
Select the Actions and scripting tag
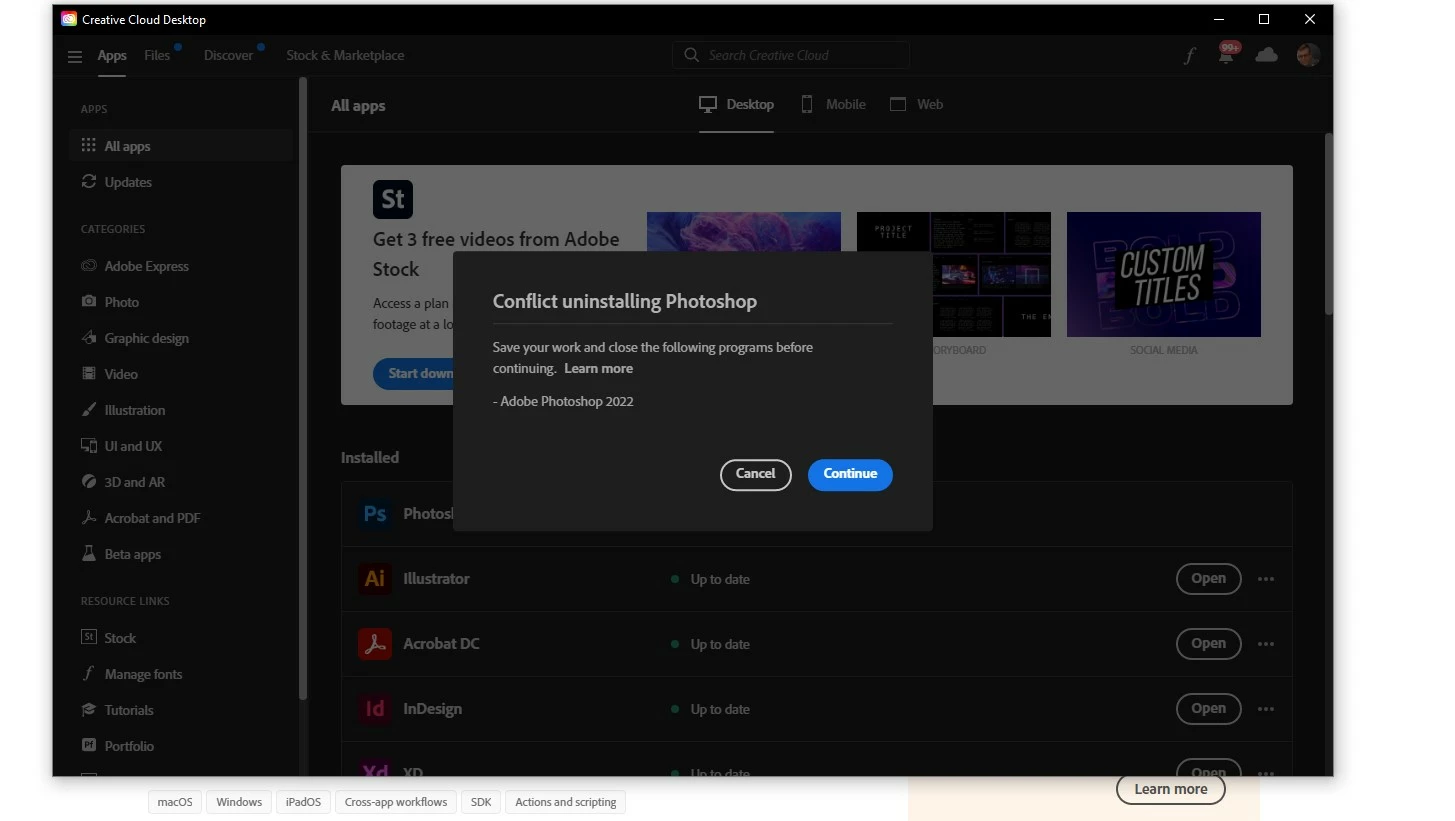566,802
